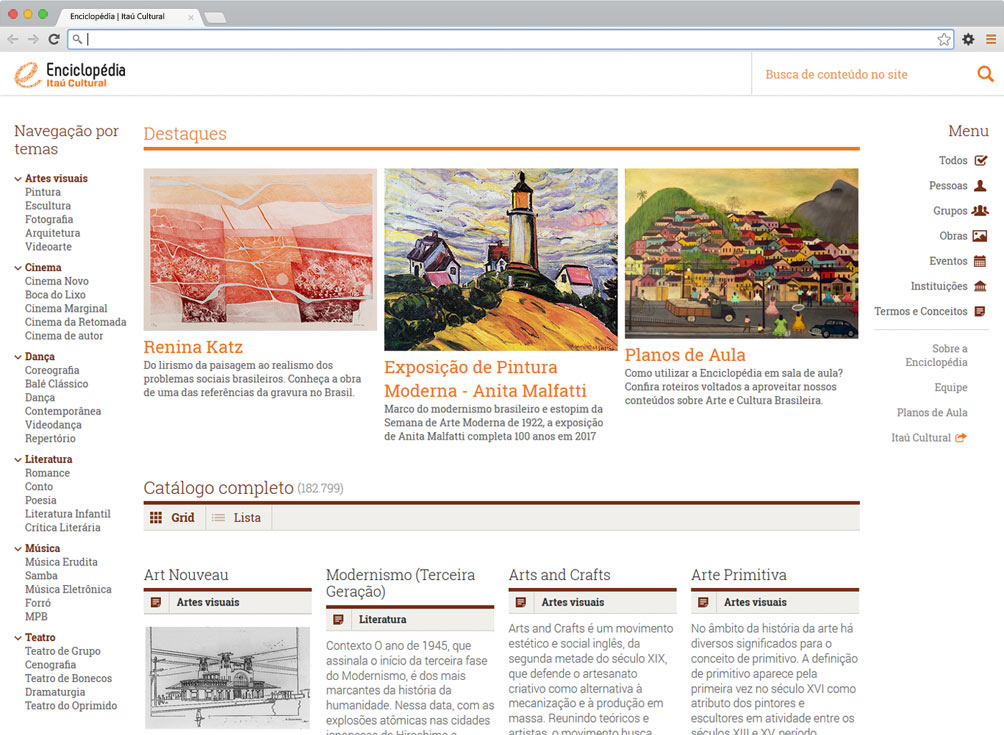This screenshot has width=1004, height=735.
Task: Open Obras using the picture icon
Action: click(980, 236)
